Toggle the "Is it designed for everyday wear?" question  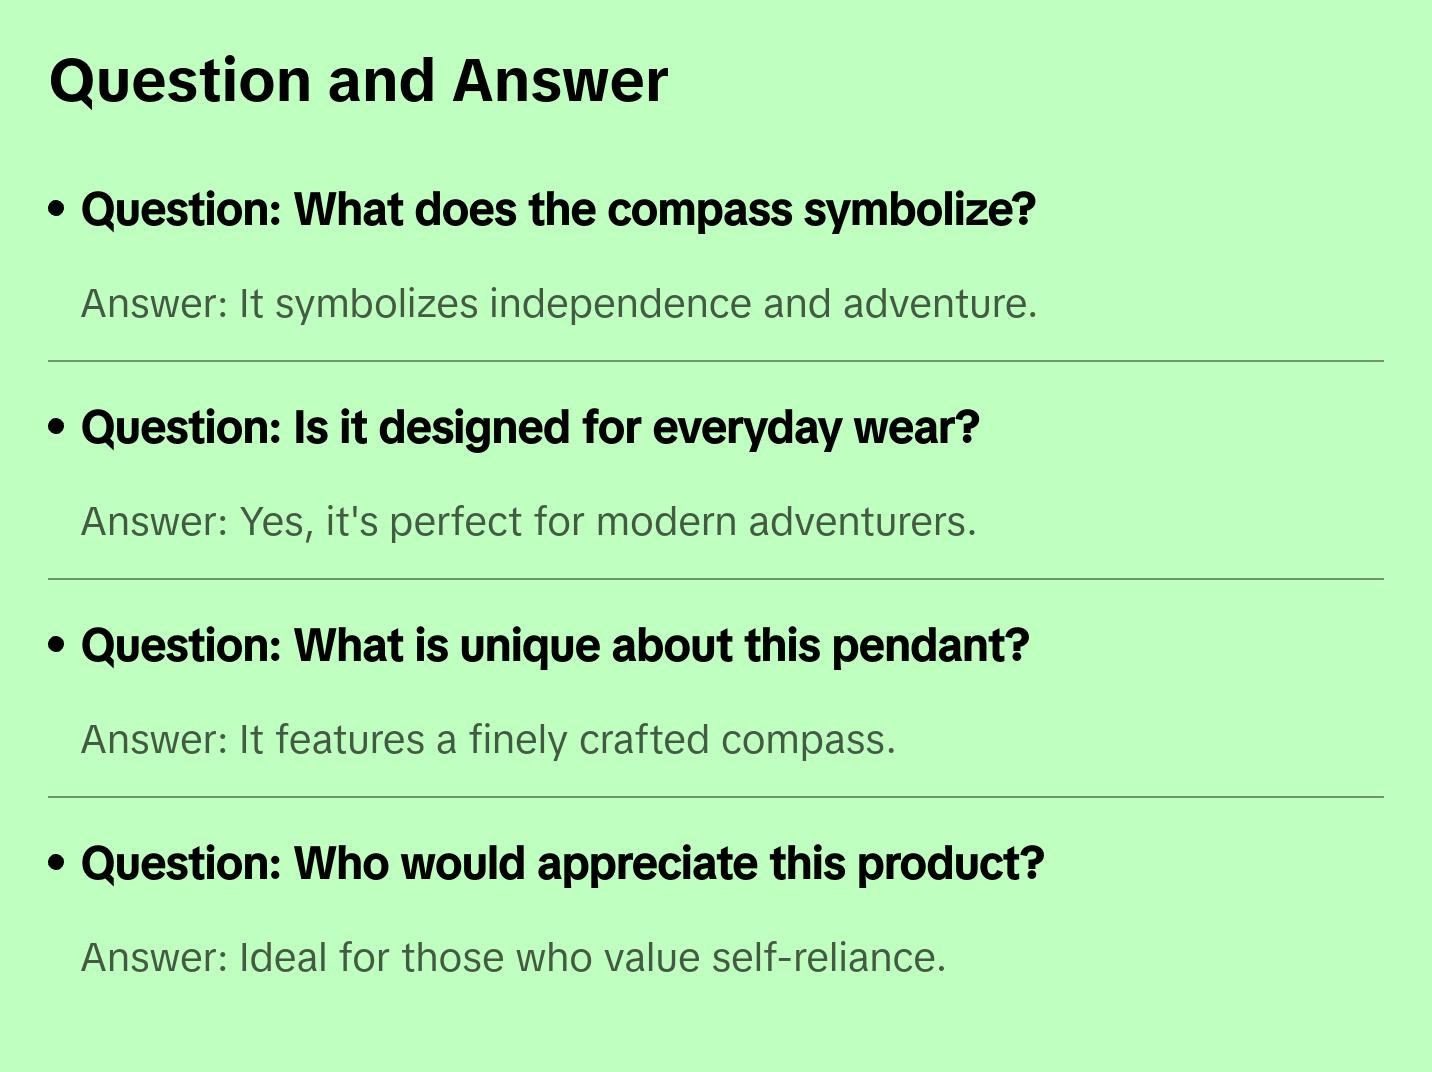pyautogui.click(x=530, y=428)
